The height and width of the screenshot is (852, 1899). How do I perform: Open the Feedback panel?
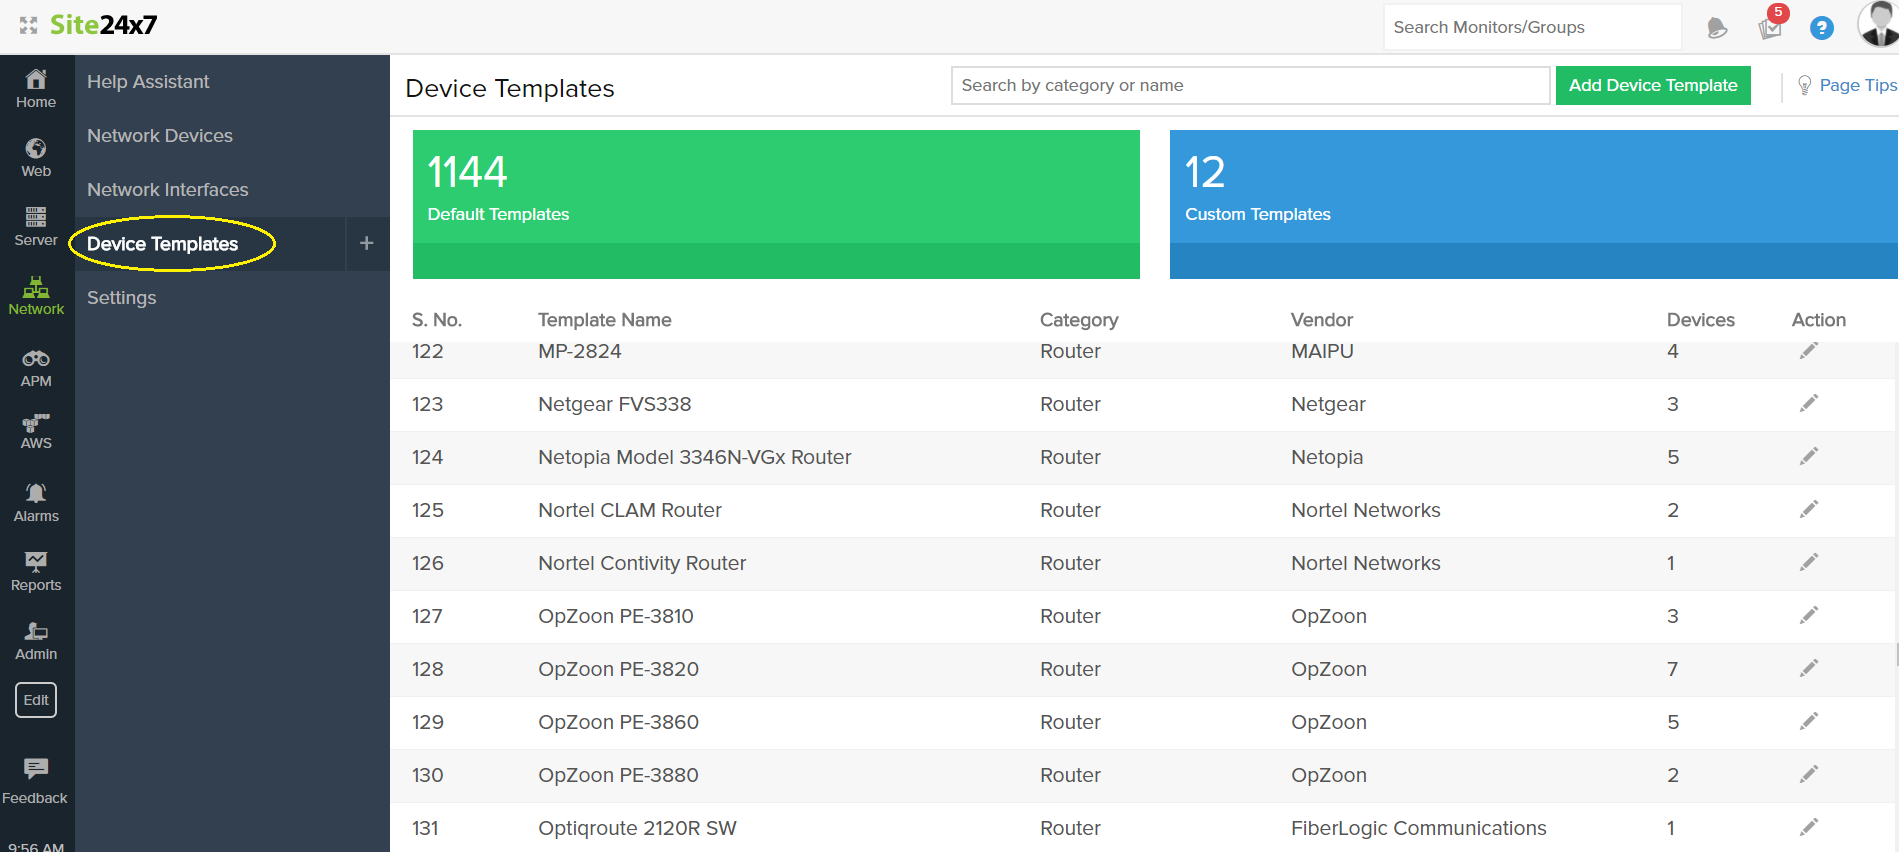(x=35, y=782)
